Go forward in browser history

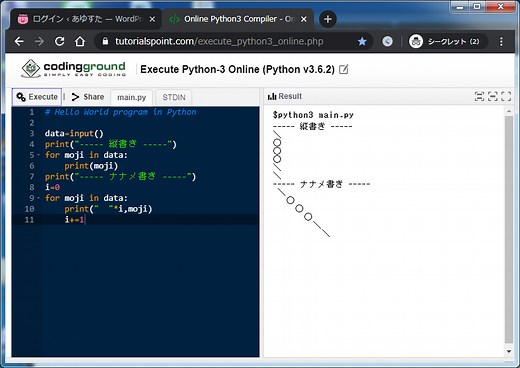[39, 41]
